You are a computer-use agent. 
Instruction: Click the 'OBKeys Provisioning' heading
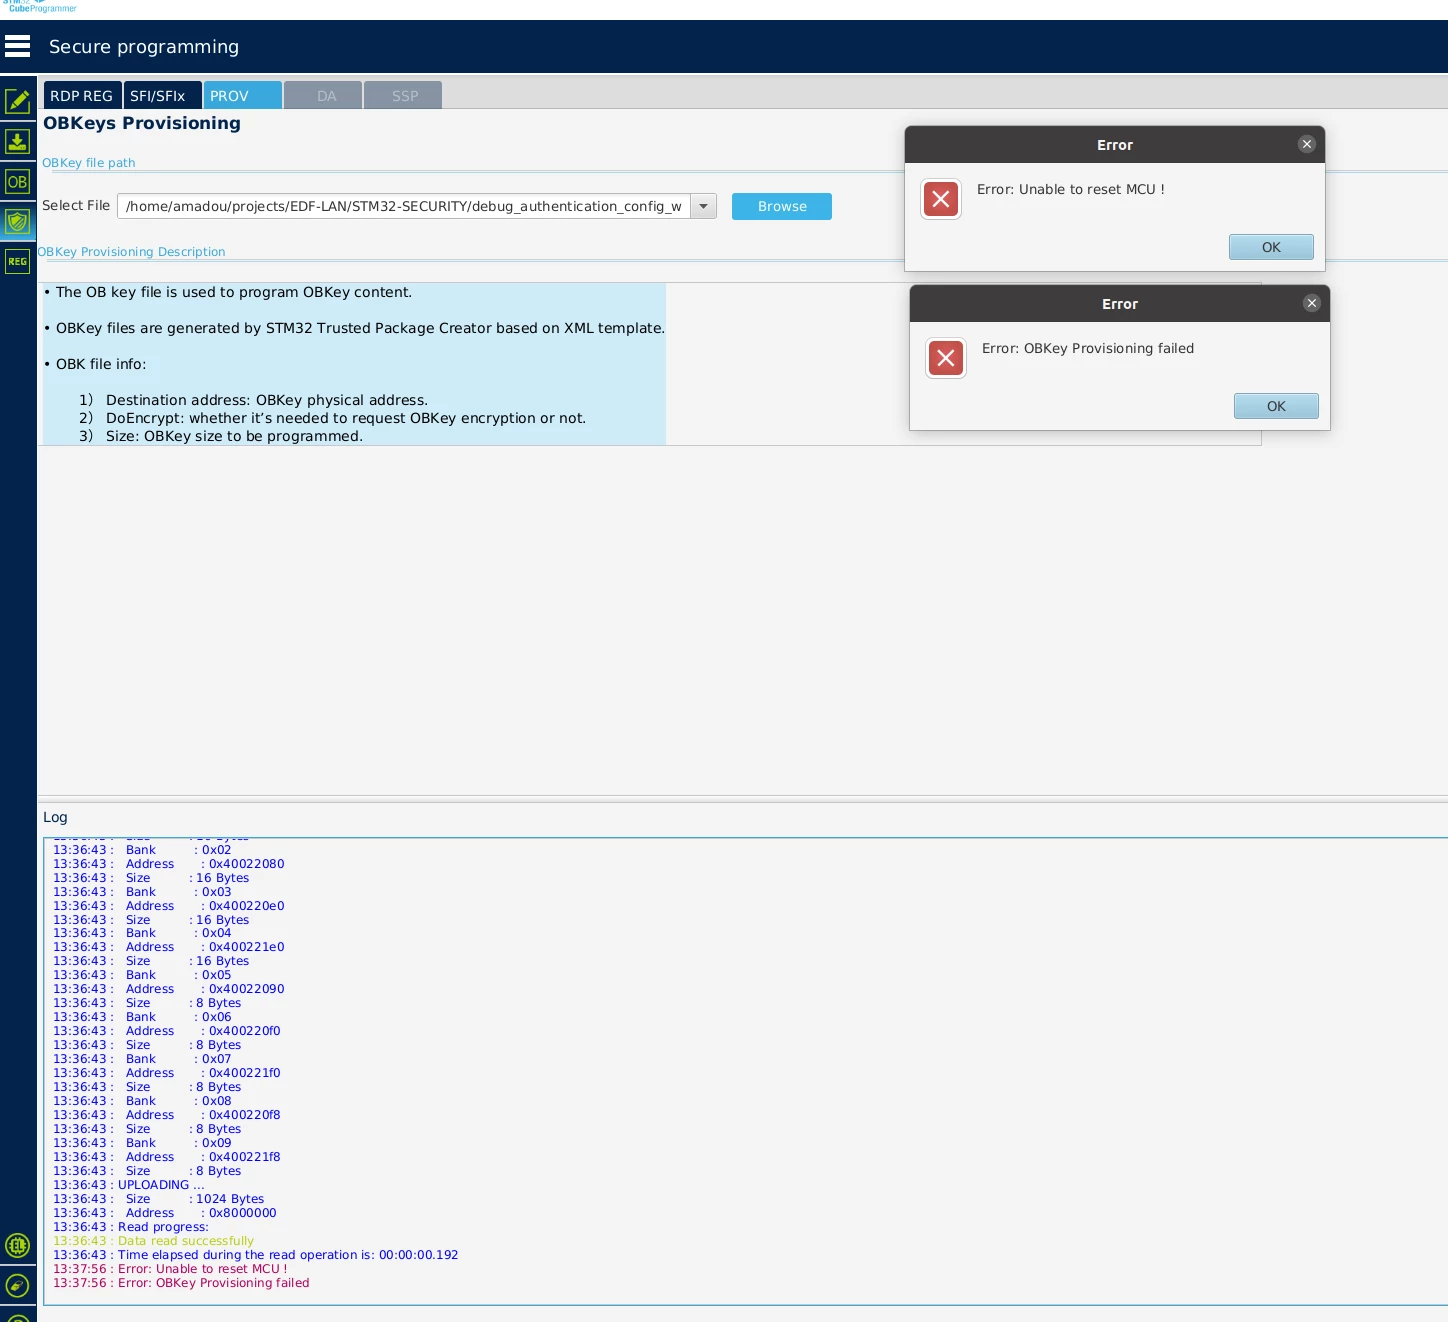tap(142, 123)
